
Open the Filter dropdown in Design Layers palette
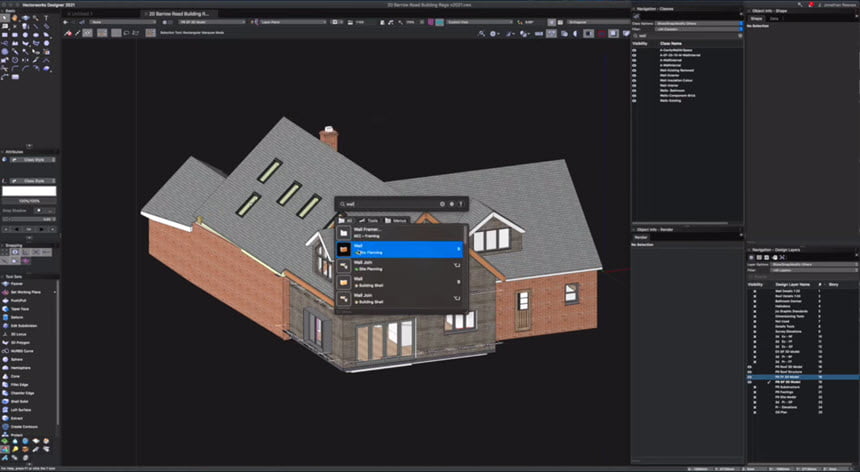pyautogui.click(x=814, y=270)
